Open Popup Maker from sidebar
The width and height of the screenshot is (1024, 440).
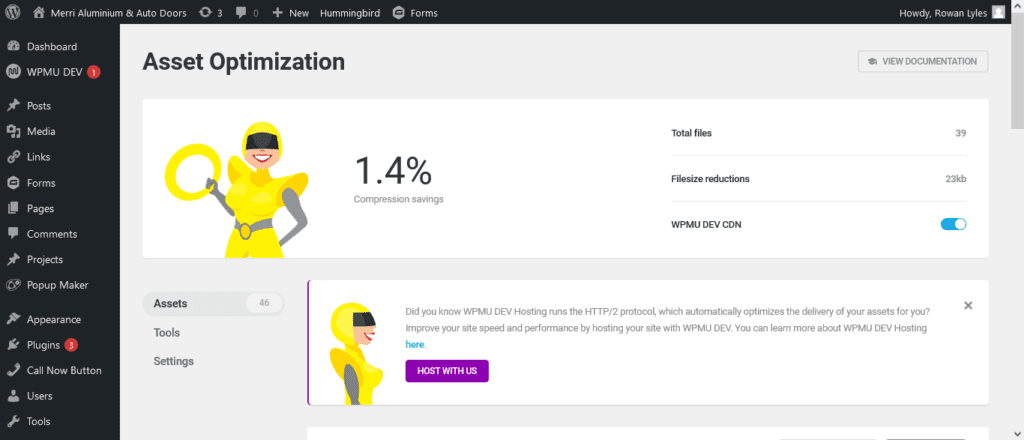click(x=57, y=285)
